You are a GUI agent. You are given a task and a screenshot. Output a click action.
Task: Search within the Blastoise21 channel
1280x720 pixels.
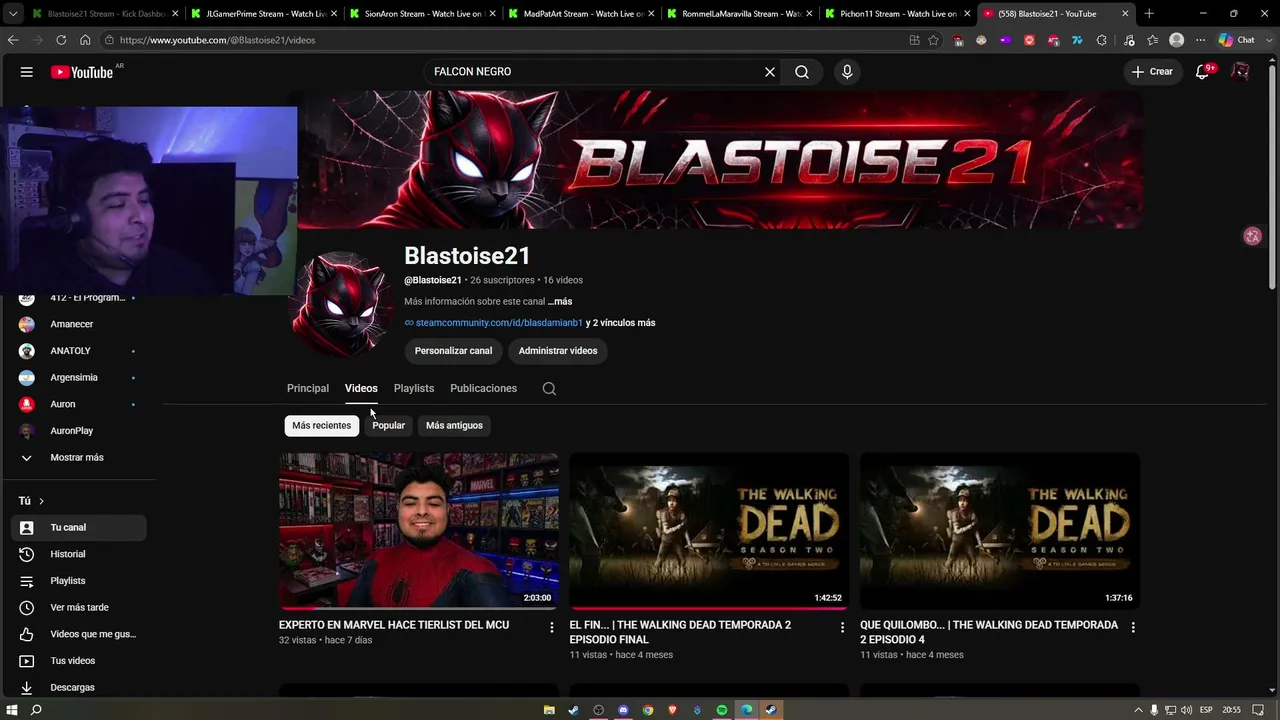click(549, 388)
